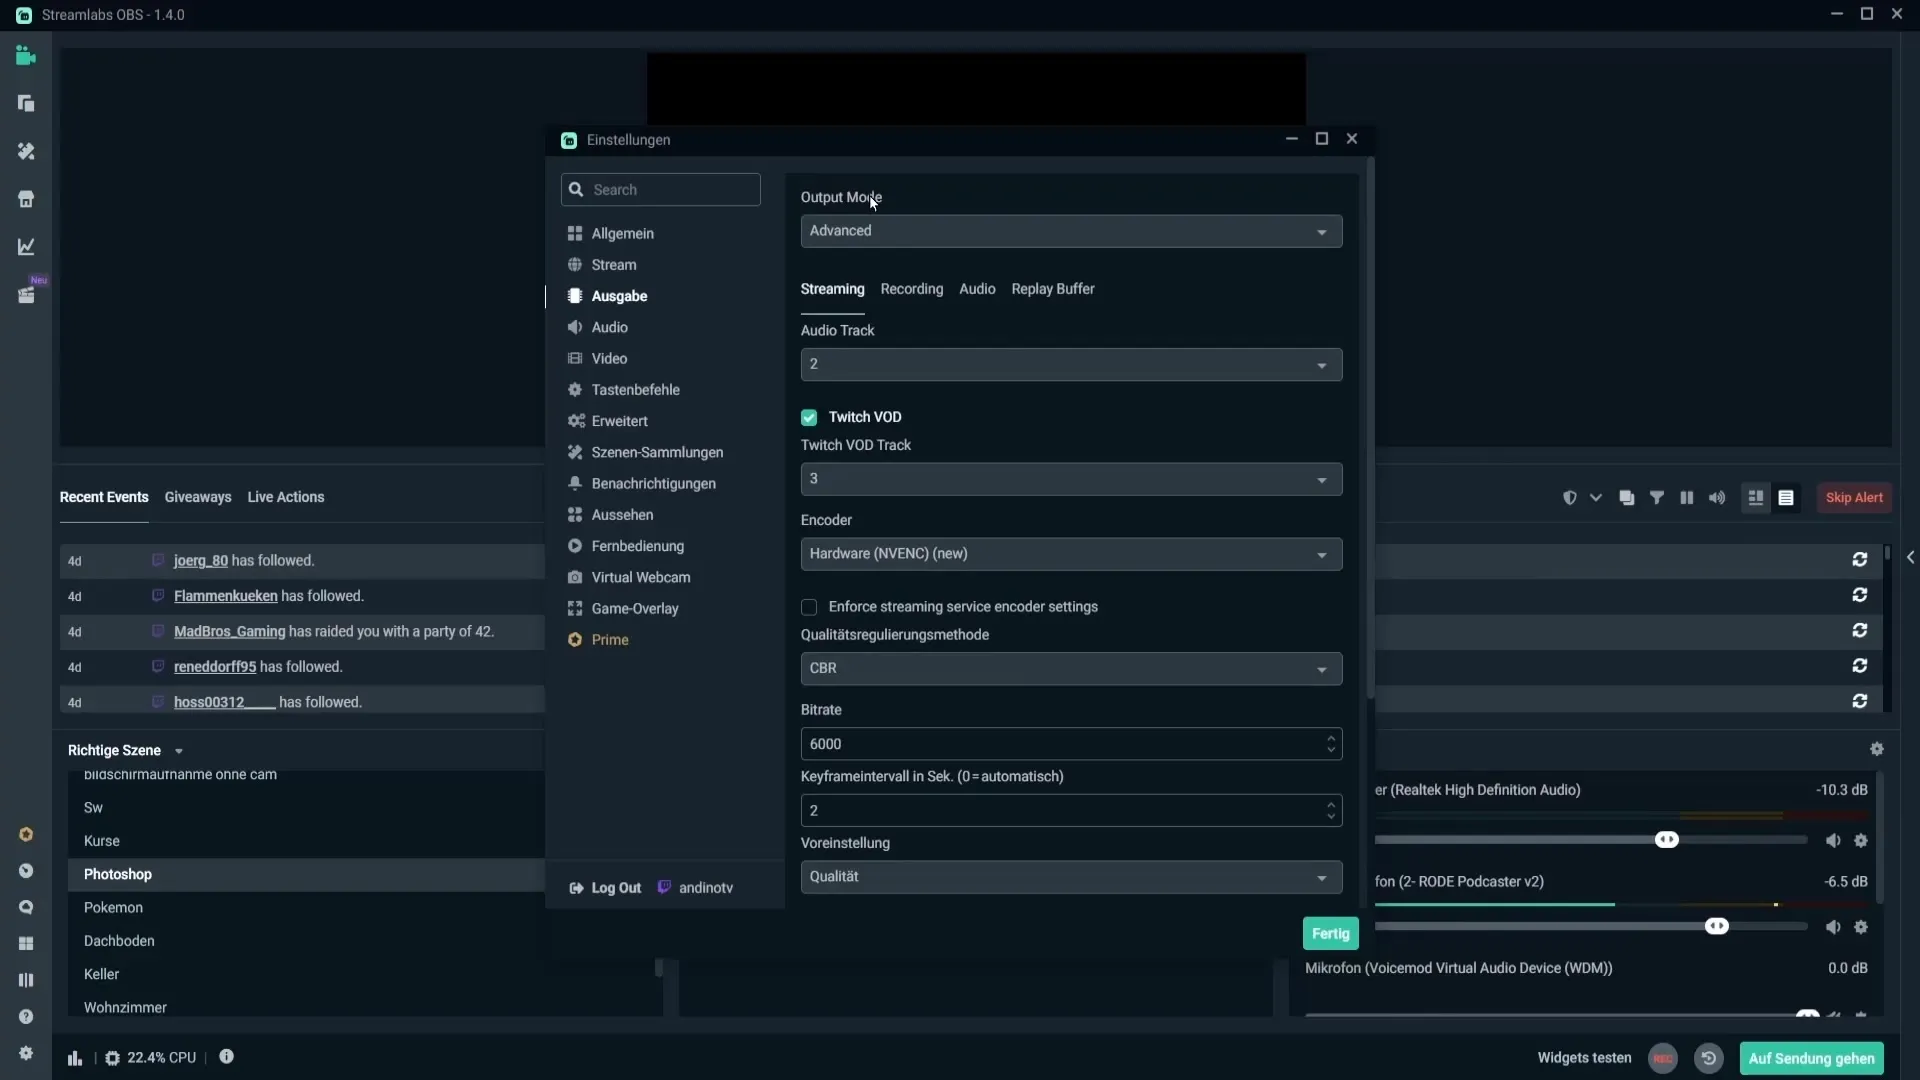Open the Editor (camera) icon in left sidebar
Image resolution: width=1920 pixels, height=1080 pixels.
click(x=26, y=56)
